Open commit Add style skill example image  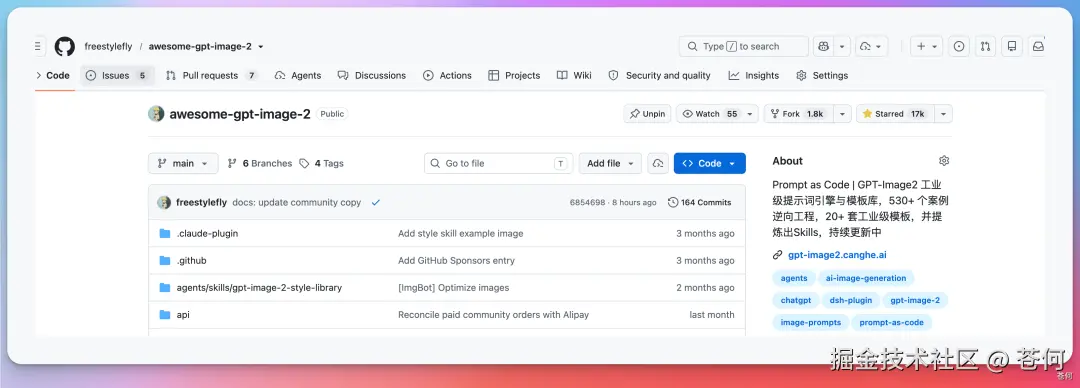coord(461,234)
